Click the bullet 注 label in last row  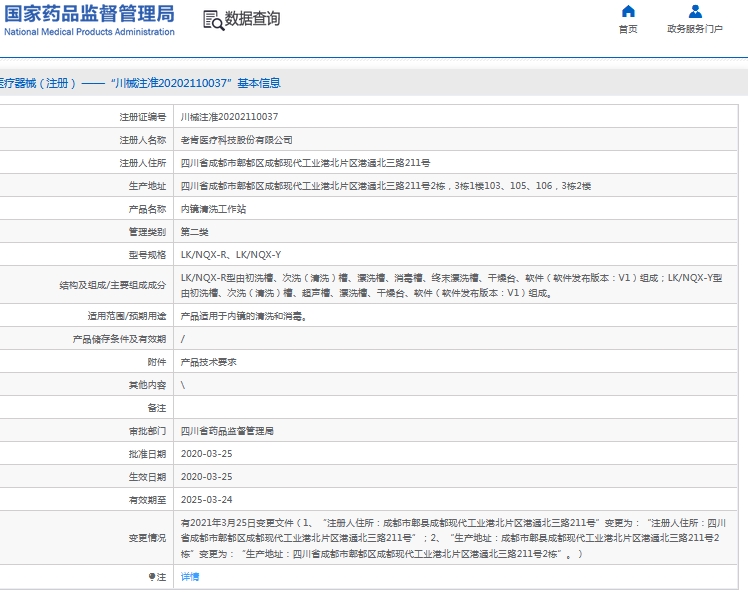(x=157, y=577)
